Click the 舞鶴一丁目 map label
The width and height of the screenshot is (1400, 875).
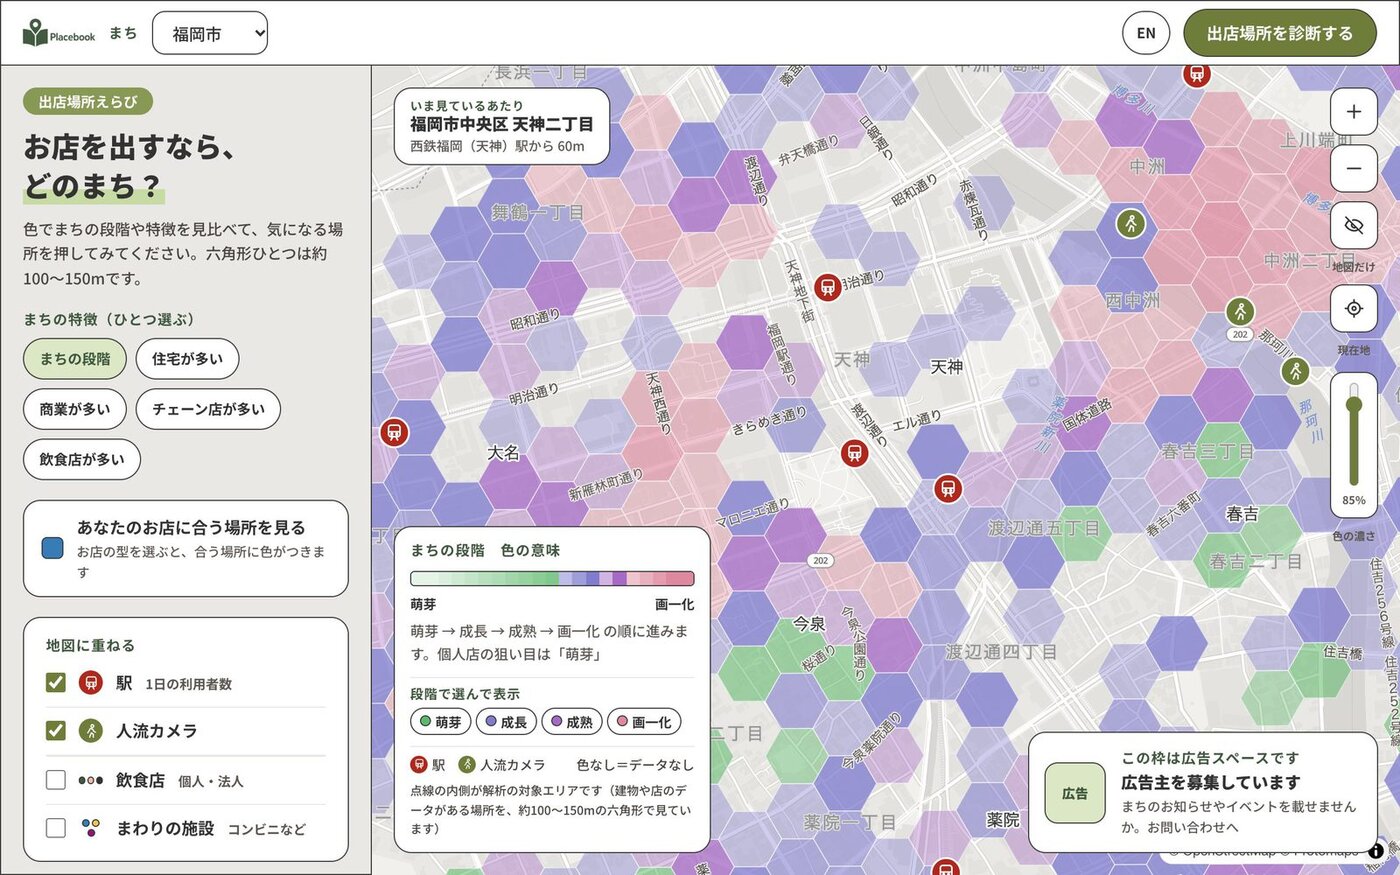537,213
